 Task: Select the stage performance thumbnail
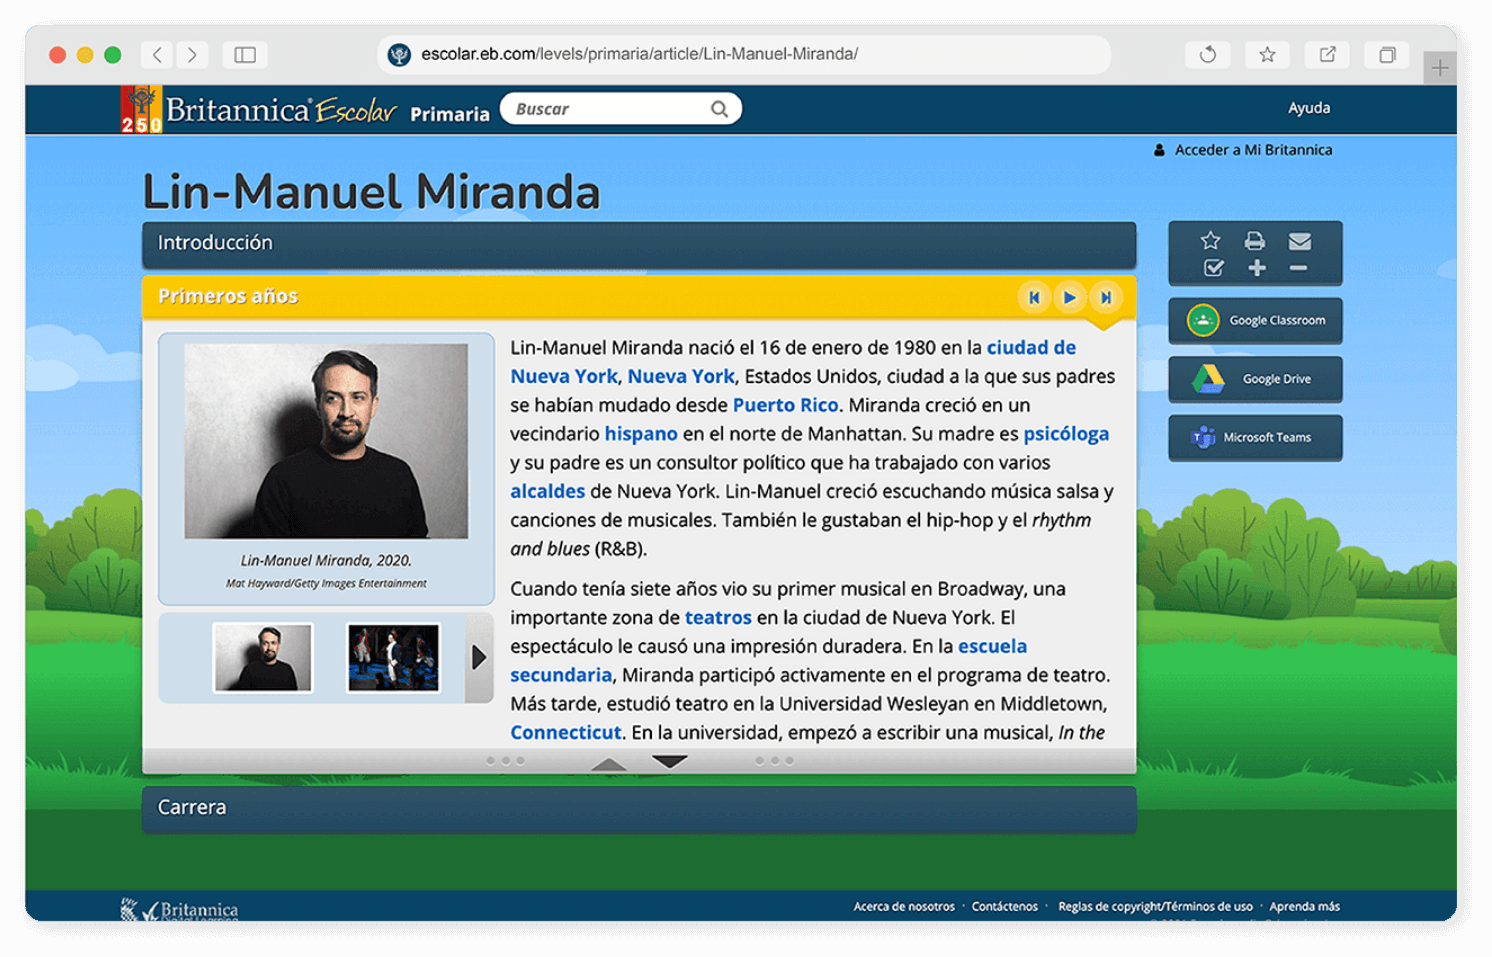(393, 657)
